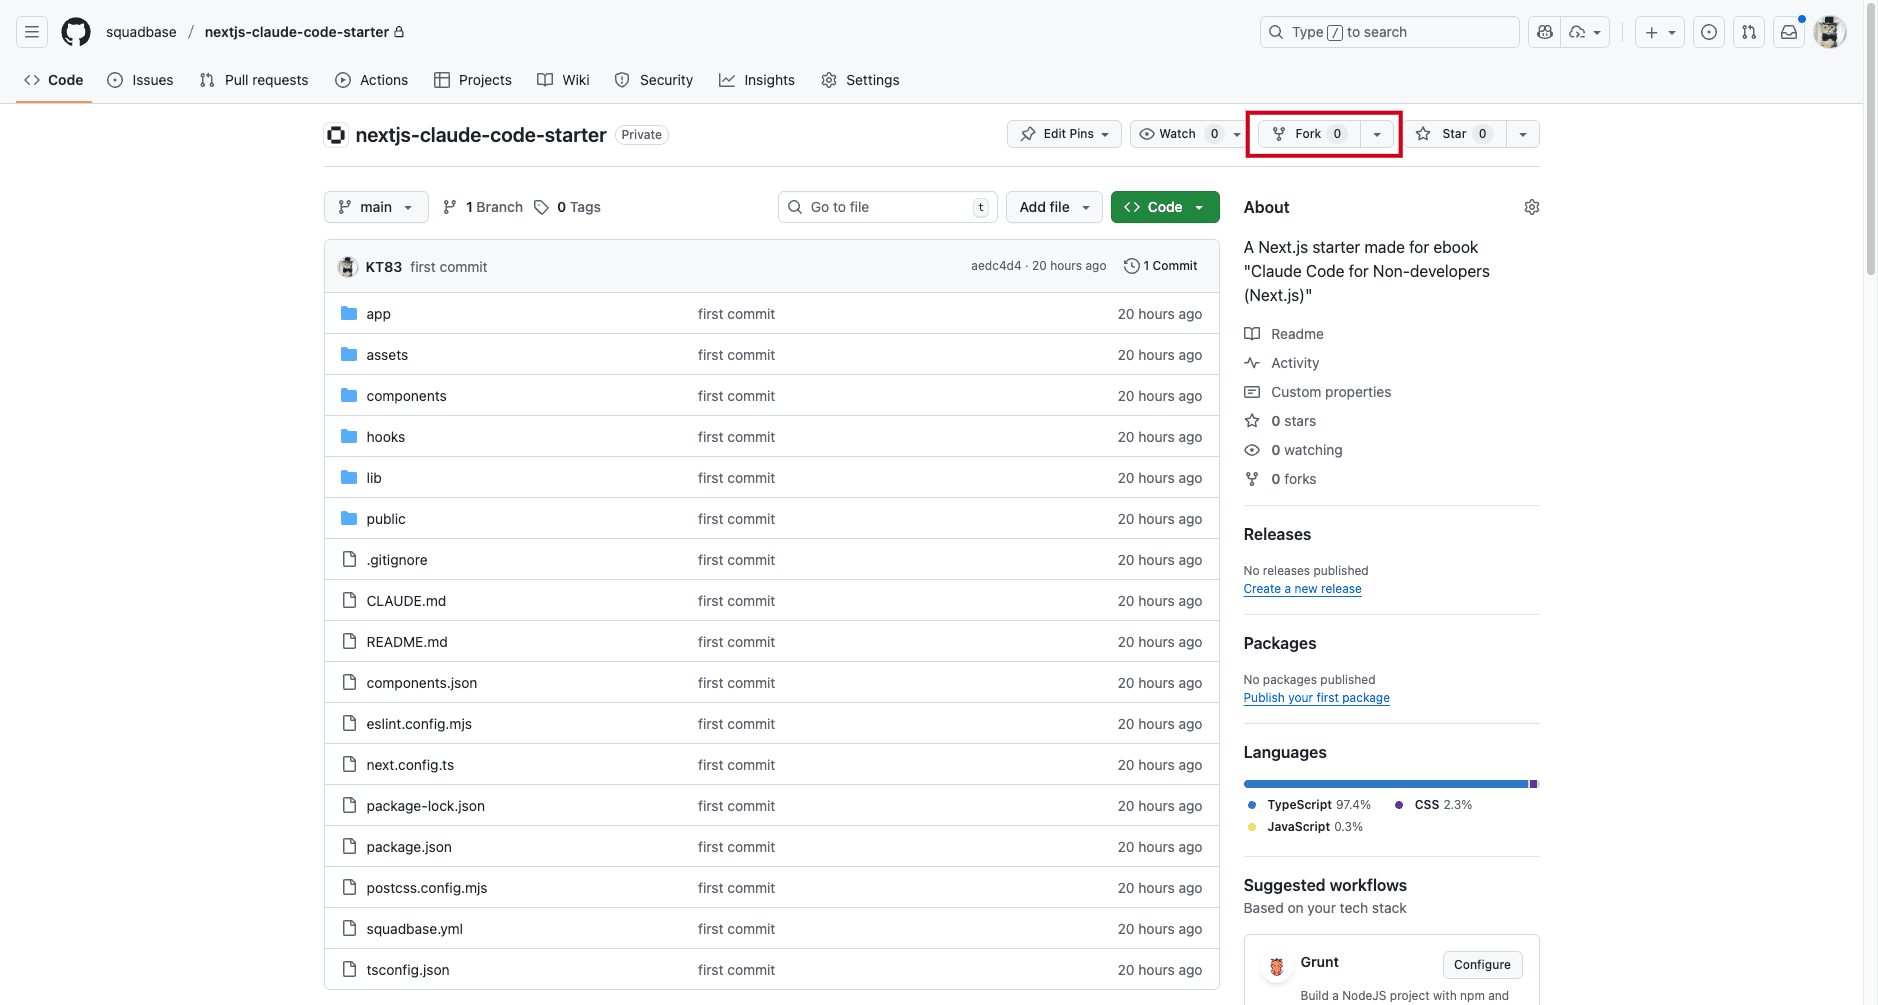Expand the Add file dropdown

pos(1054,207)
